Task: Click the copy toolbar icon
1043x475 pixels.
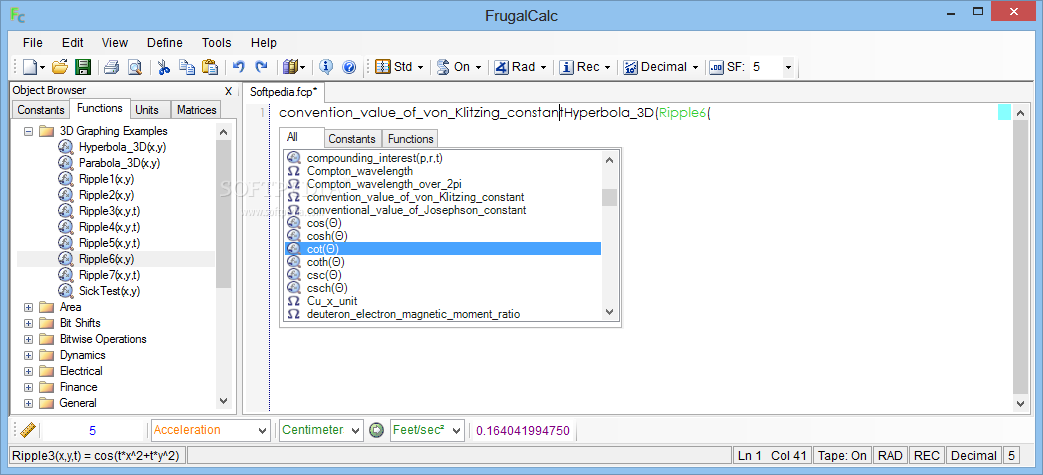Action: point(188,67)
